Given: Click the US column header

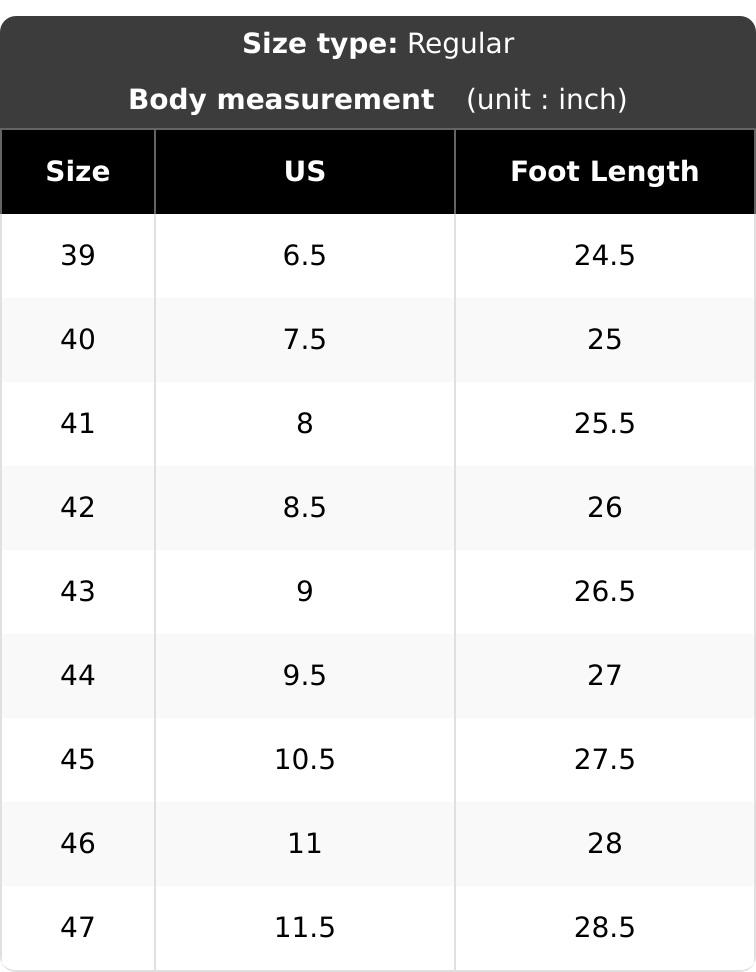Looking at the screenshot, I should point(305,172).
